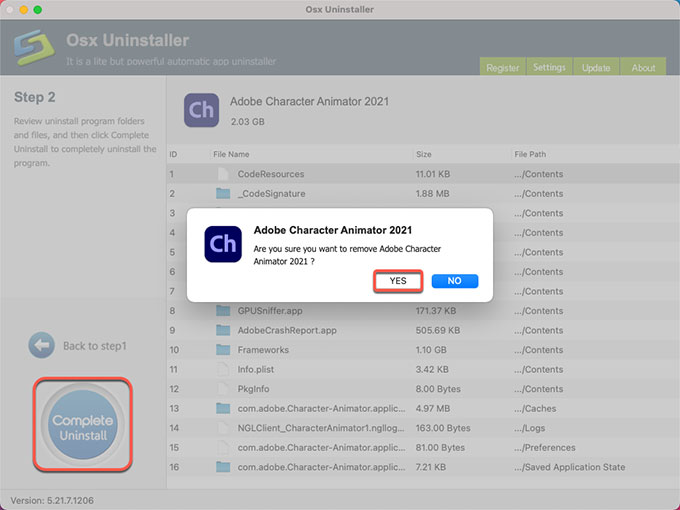Click the Complete Uninstall button
The image size is (680, 510).
pyautogui.click(x=82, y=425)
